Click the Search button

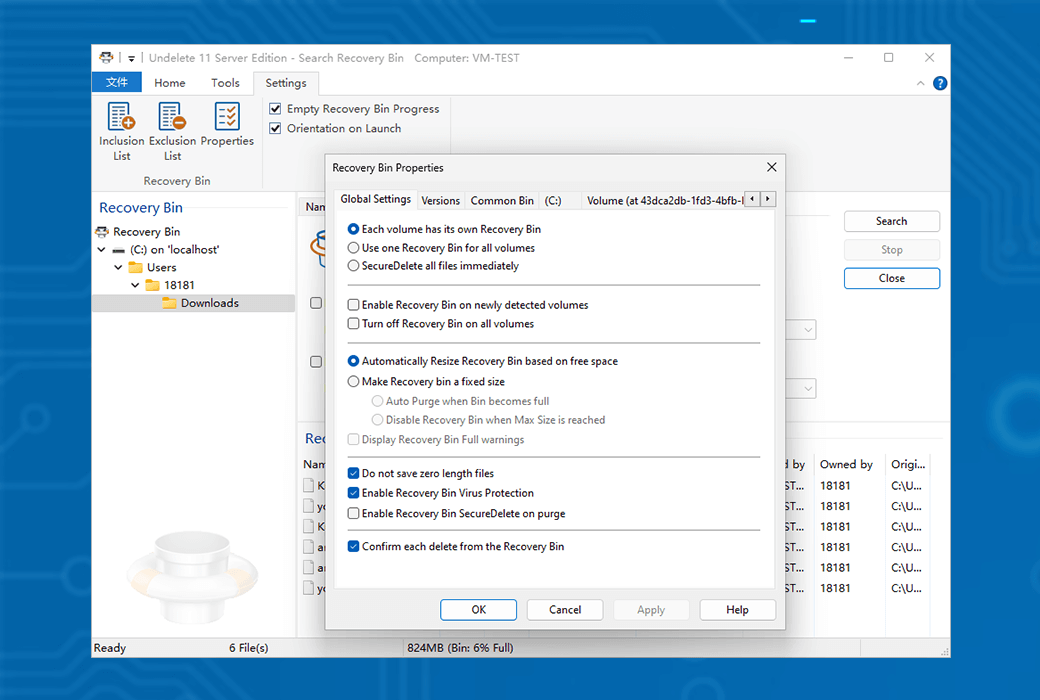(891, 222)
